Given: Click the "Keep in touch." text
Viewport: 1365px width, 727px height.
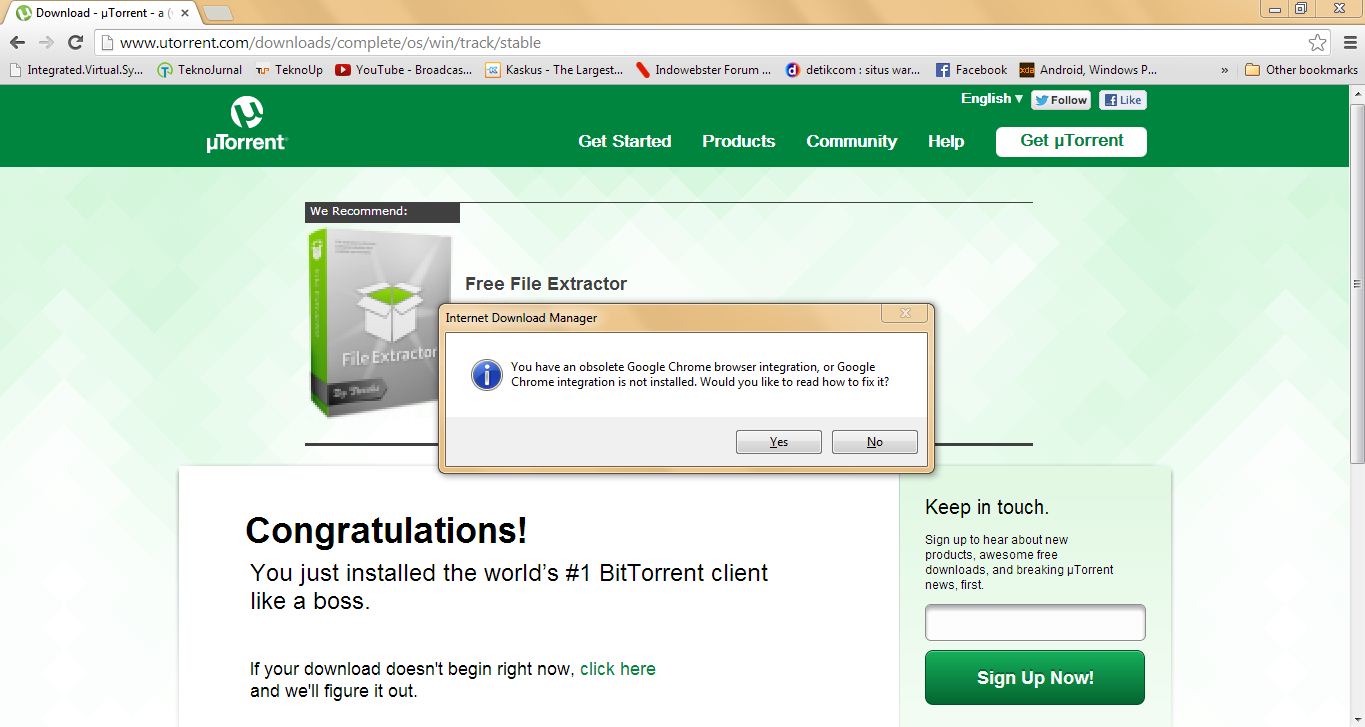Looking at the screenshot, I should pos(987,507).
